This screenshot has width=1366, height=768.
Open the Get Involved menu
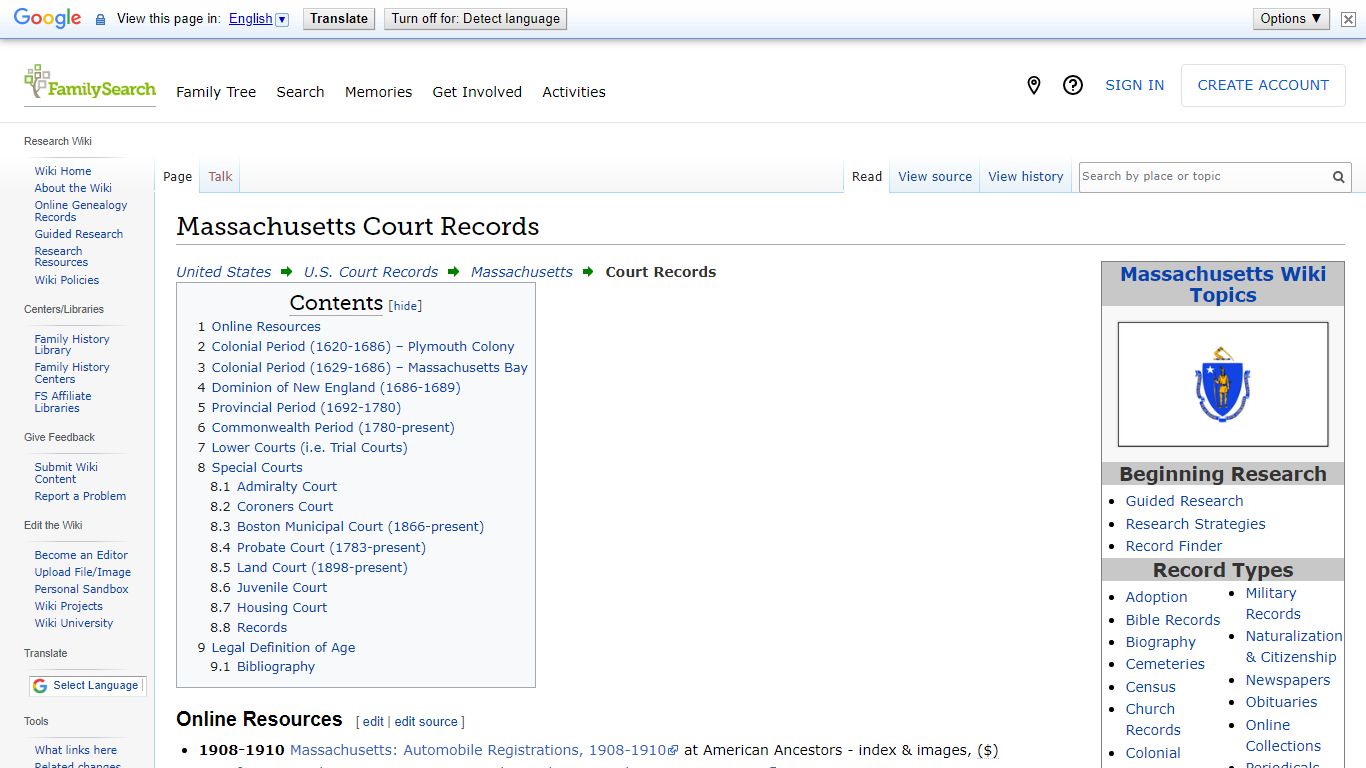477,92
